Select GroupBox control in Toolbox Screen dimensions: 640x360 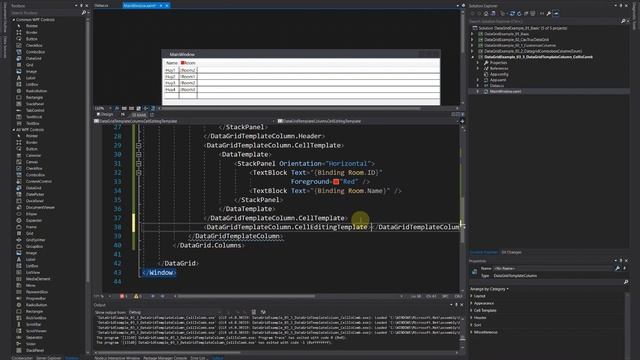[34, 247]
